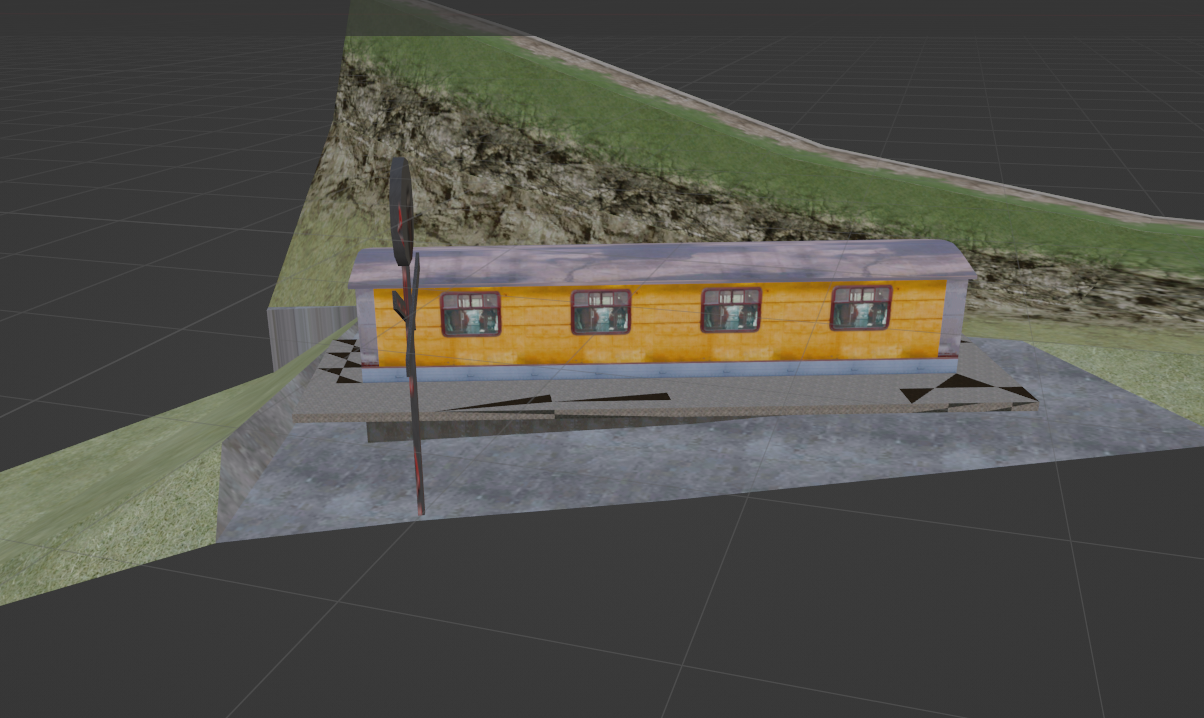
Task: Click the carriage's grey curved roof
Action: tap(660, 264)
